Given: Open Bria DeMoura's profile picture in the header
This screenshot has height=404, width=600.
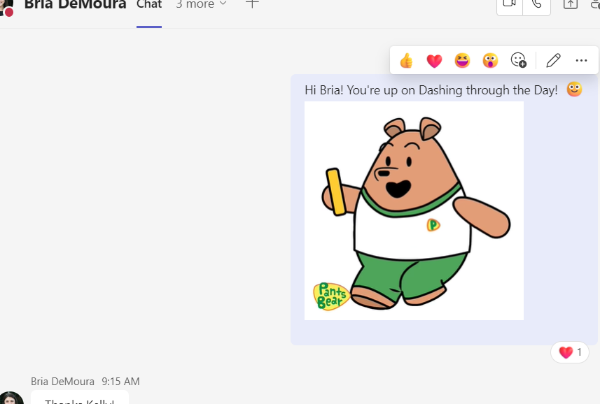Looking at the screenshot, I should tap(6, 8).
